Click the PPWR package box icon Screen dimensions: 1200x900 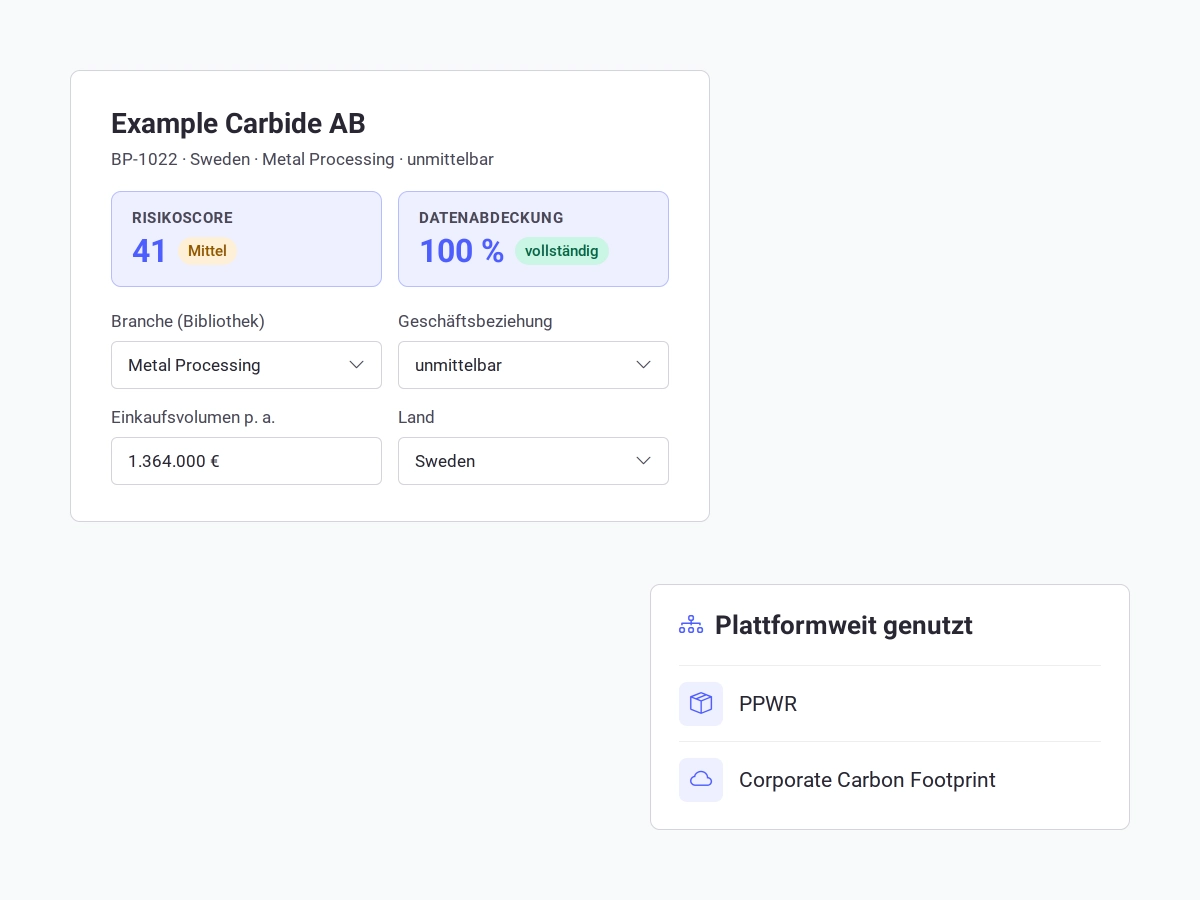click(x=701, y=704)
